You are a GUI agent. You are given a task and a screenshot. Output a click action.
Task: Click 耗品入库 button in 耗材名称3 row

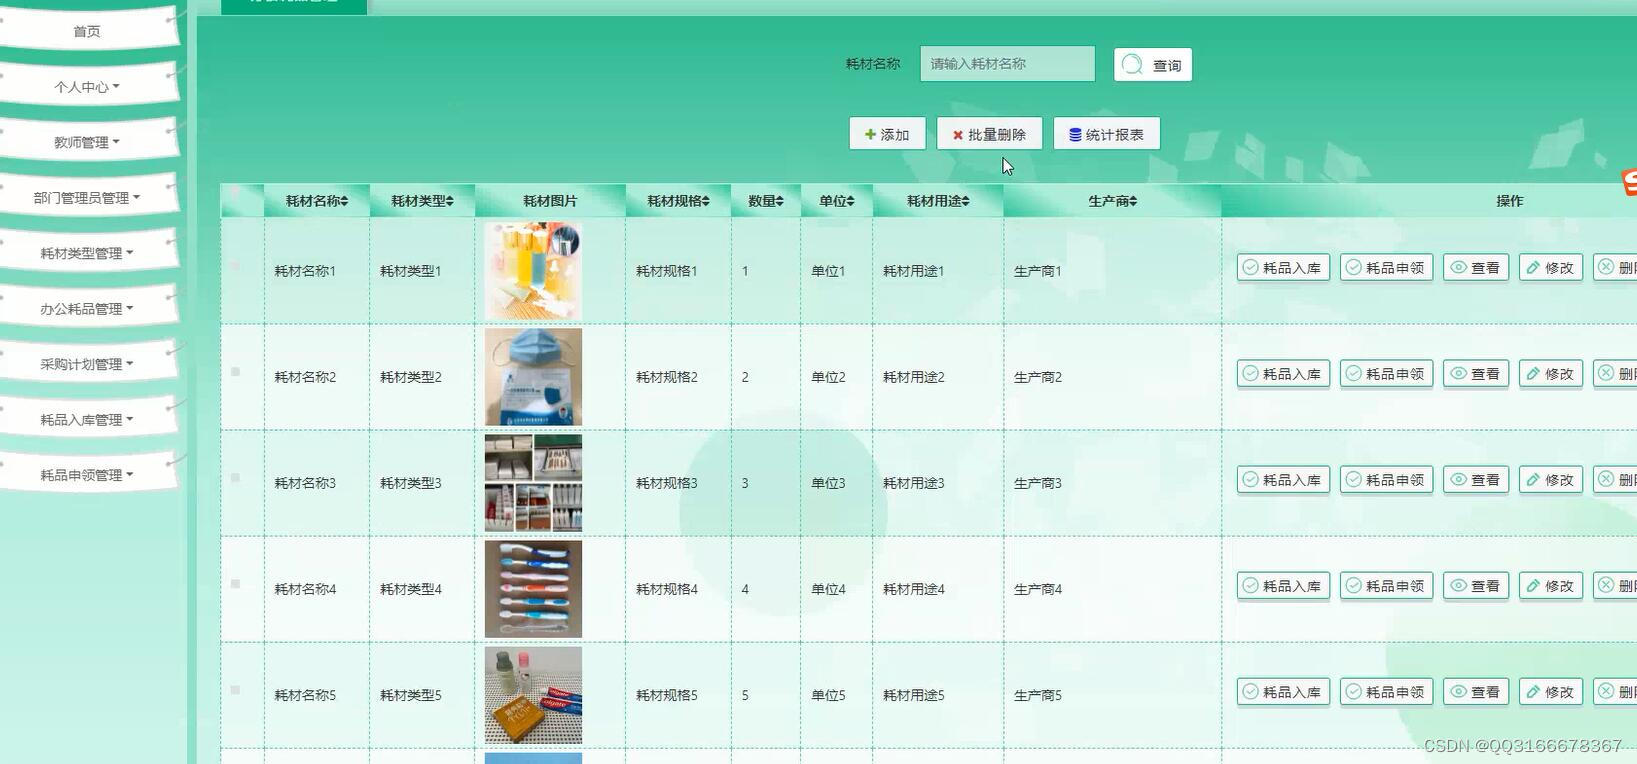[1283, 479]
